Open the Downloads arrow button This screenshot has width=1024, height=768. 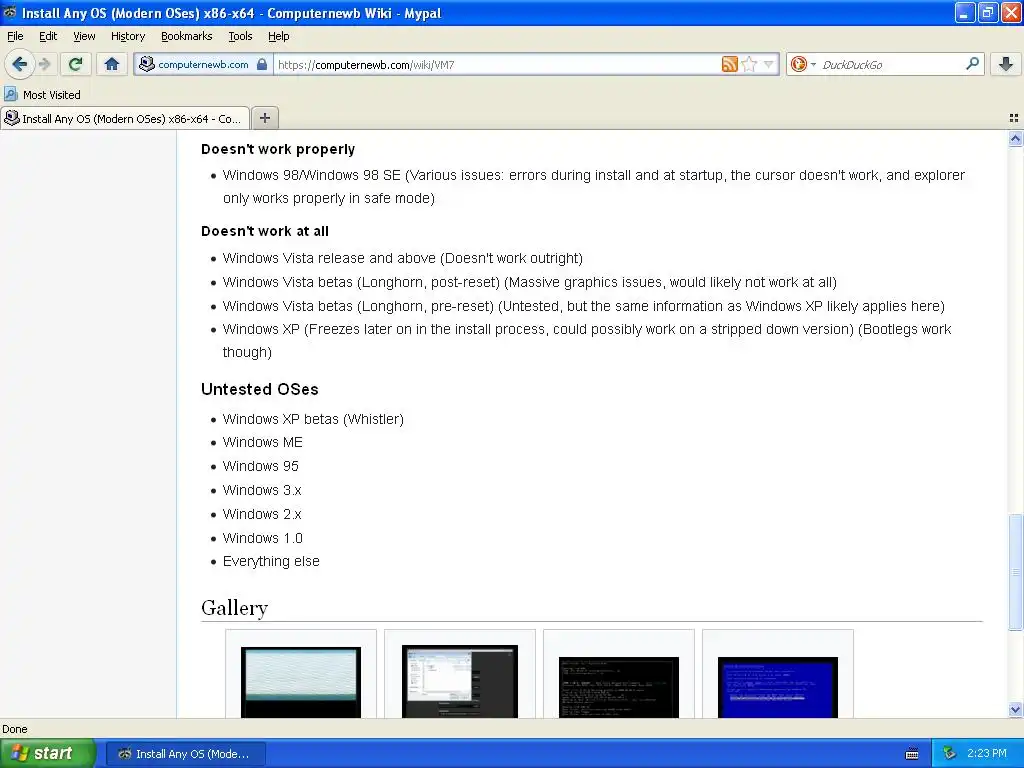pos(1006,64)
